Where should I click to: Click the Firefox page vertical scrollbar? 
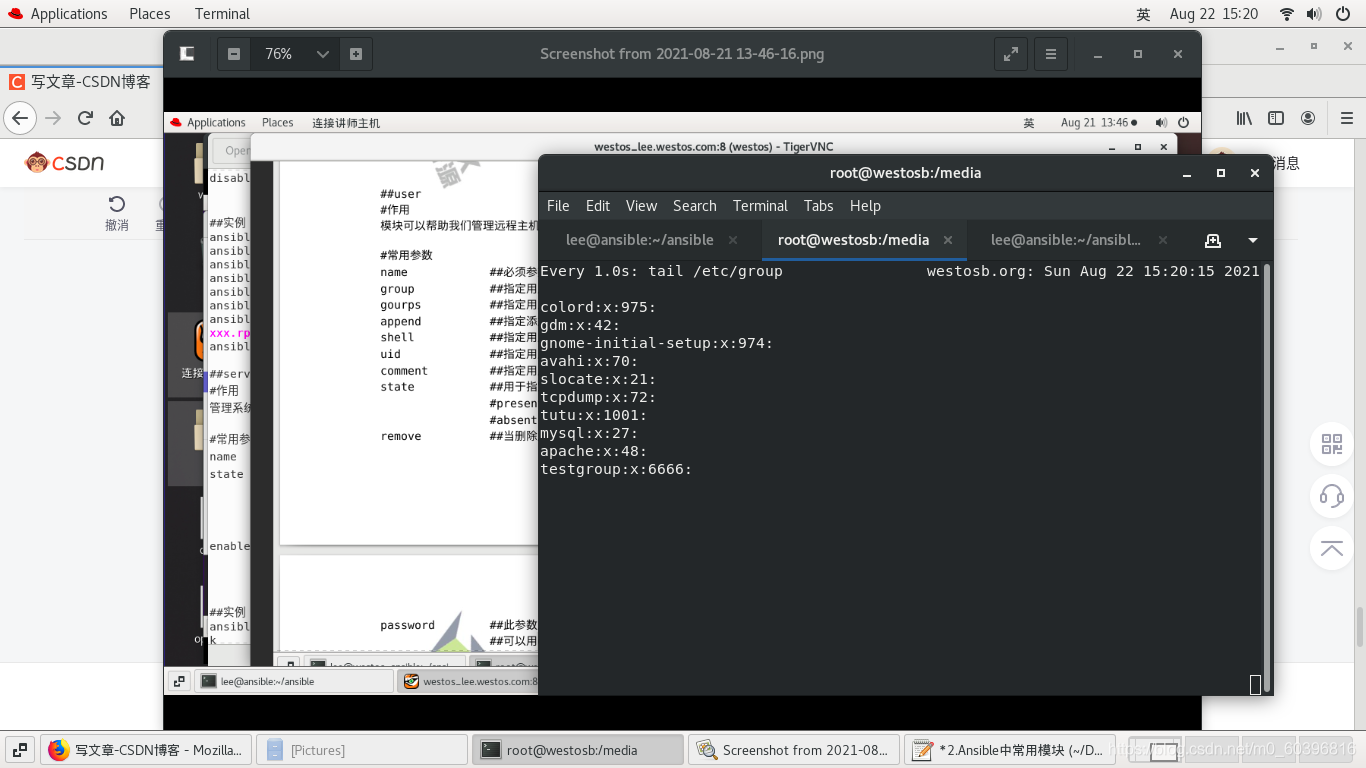coord(1360,625)
